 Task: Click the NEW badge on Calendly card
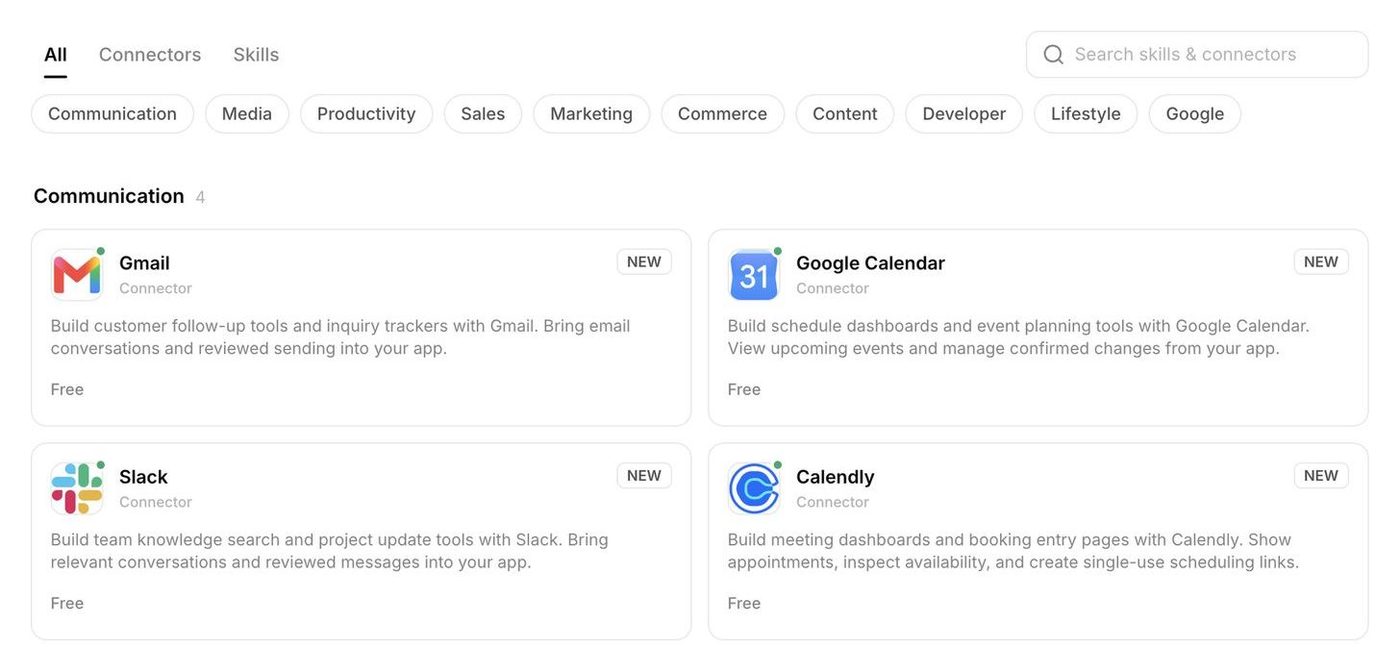click(x=1321, y=476)
